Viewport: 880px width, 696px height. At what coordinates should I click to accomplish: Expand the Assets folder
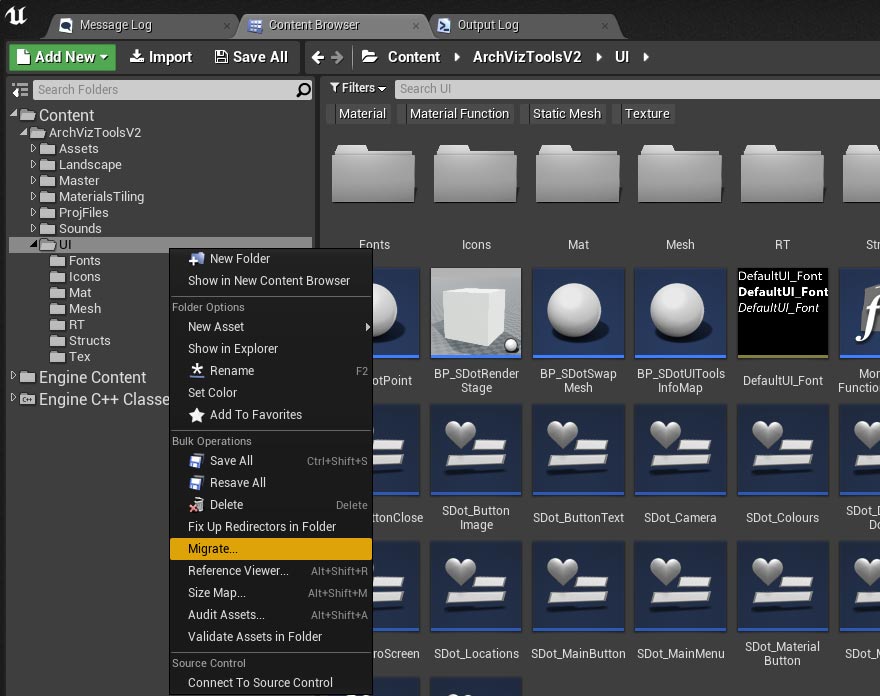pyautogui.click(x=33, y=148)
